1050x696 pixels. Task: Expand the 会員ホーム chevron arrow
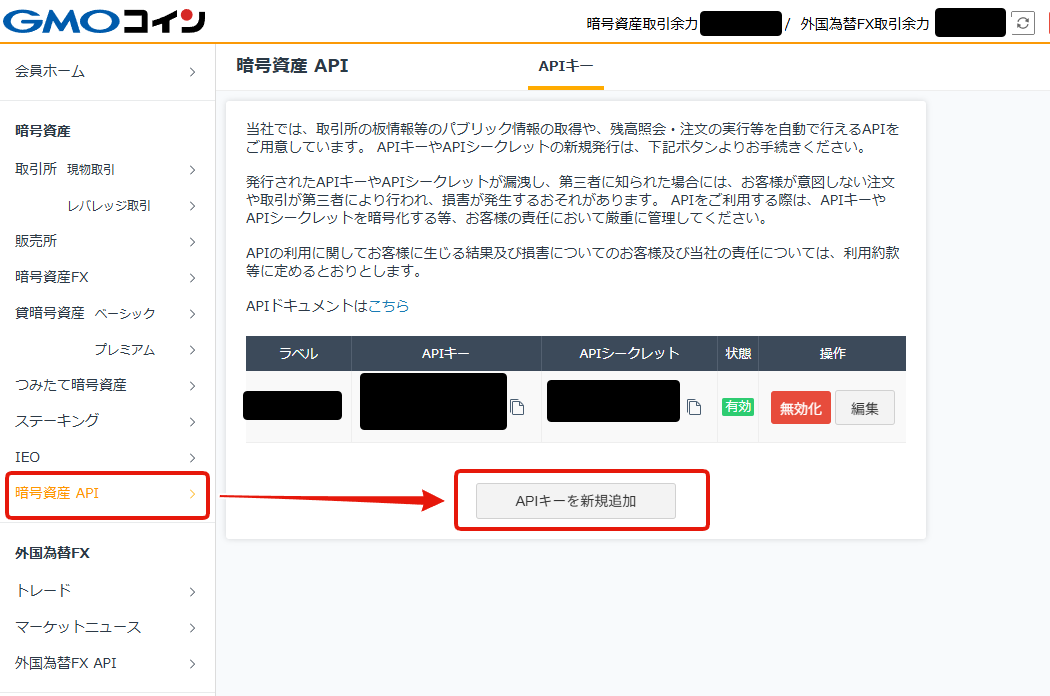coord(192,72)
